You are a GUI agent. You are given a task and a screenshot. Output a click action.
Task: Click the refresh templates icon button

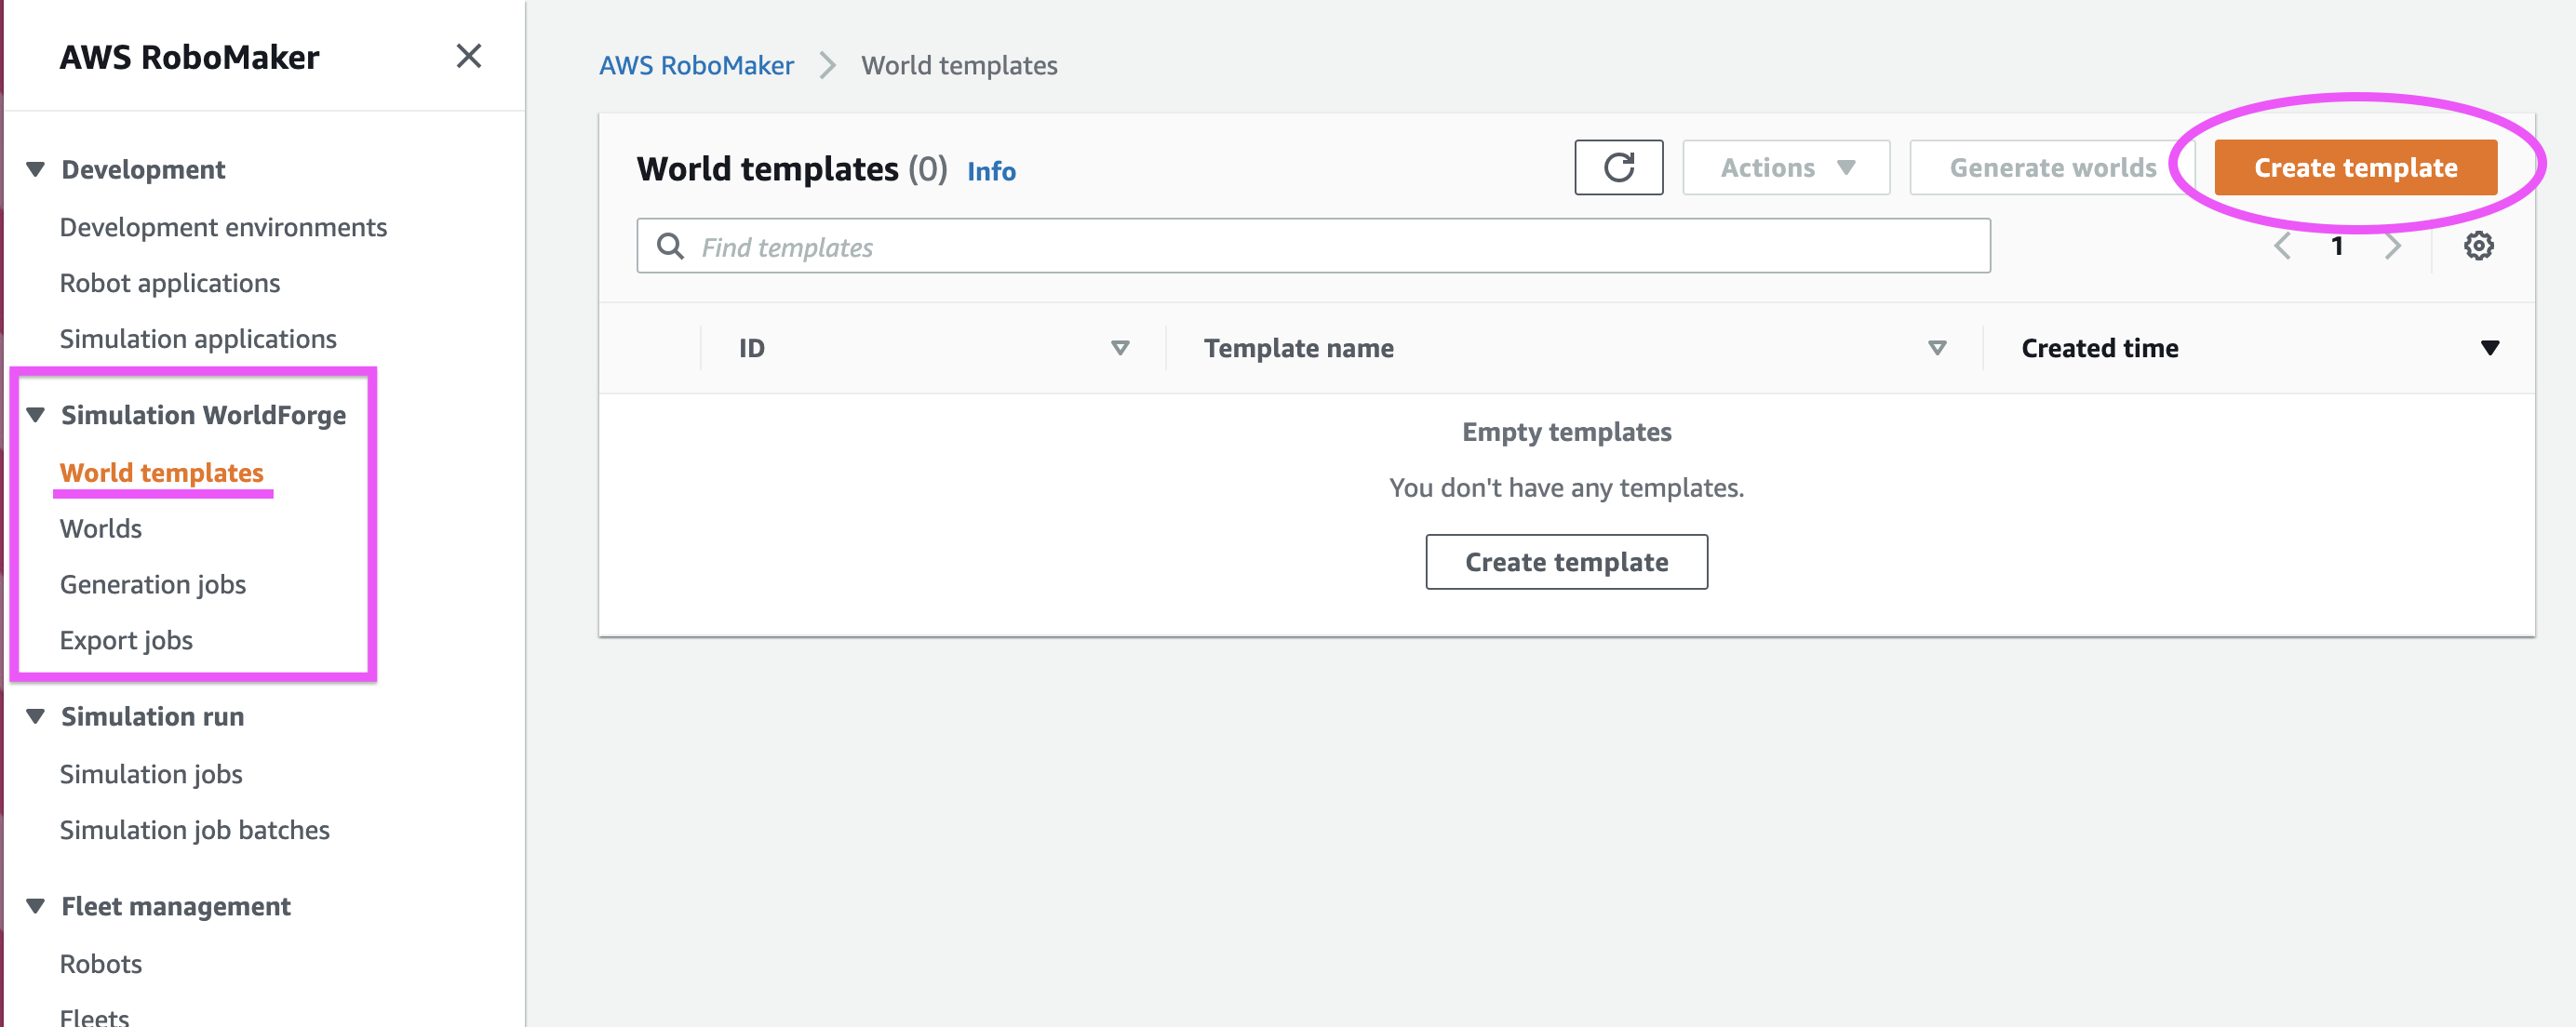[1618, 167]
